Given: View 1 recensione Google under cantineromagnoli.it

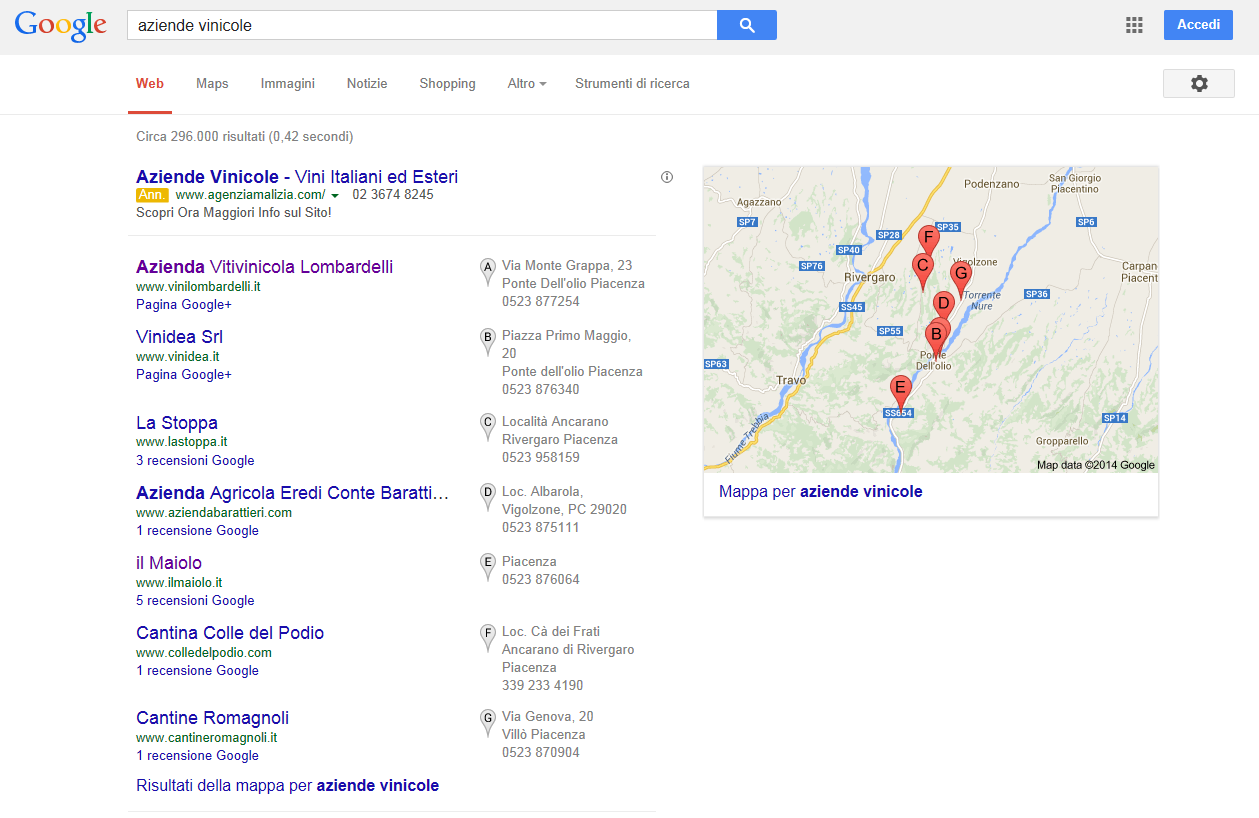Looking at the screenshot, I should coord(197,755).
